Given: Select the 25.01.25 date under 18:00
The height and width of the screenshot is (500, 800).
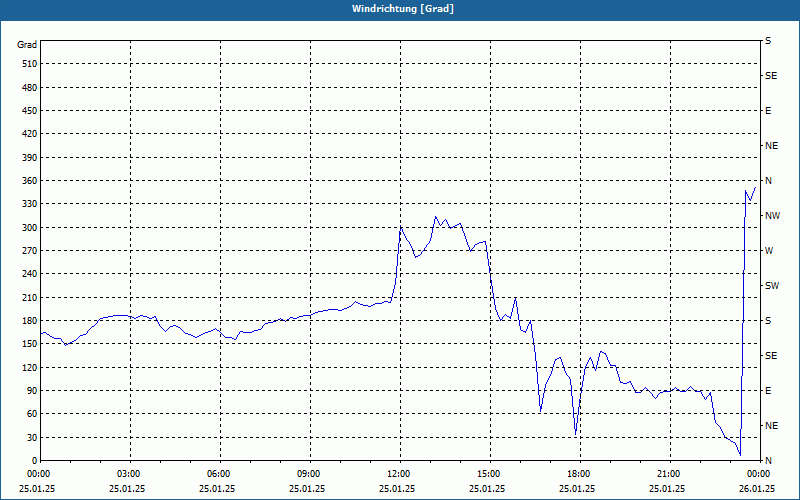Looking at the screenshot, I should [x=577, y=488].
